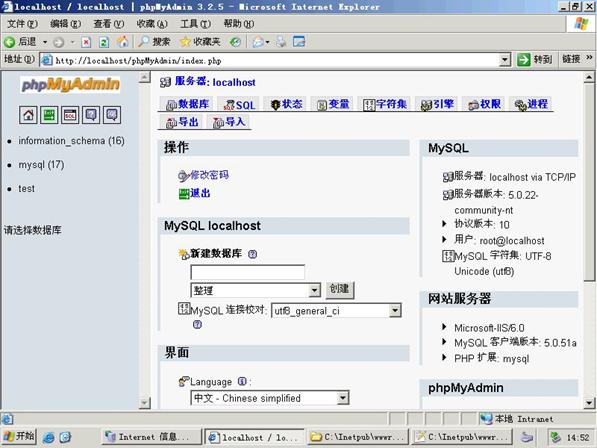Click the IE Back arrow icon
The width and height of the screenshot is (597, 448).
coord(10,42)
